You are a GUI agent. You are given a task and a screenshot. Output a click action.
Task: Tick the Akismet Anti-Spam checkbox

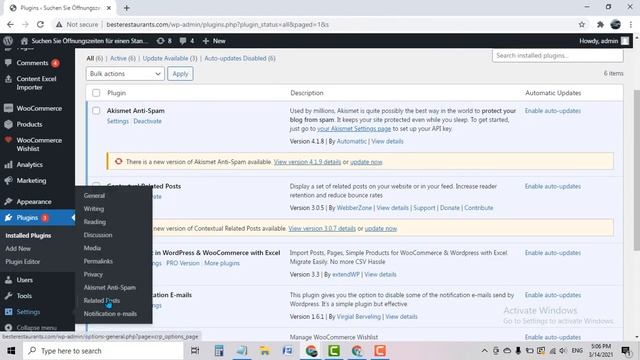[96, 111]
